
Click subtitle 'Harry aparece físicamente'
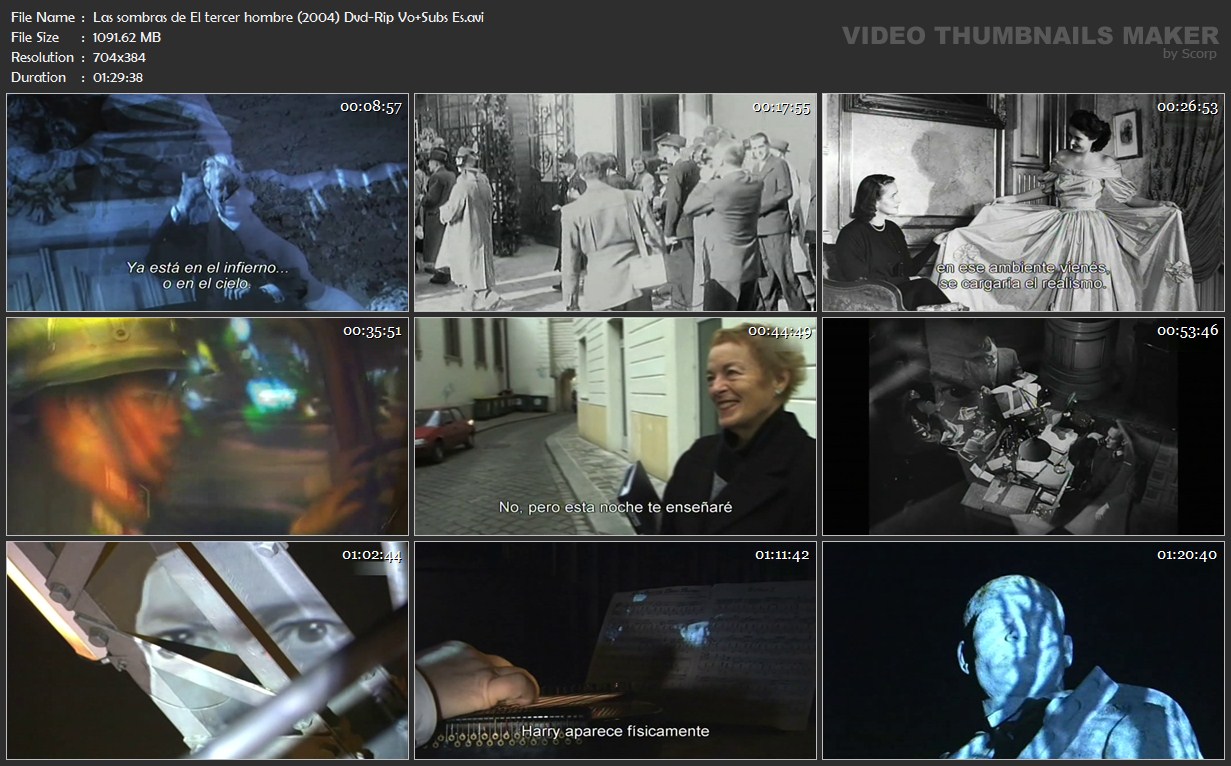click(615, 731)
